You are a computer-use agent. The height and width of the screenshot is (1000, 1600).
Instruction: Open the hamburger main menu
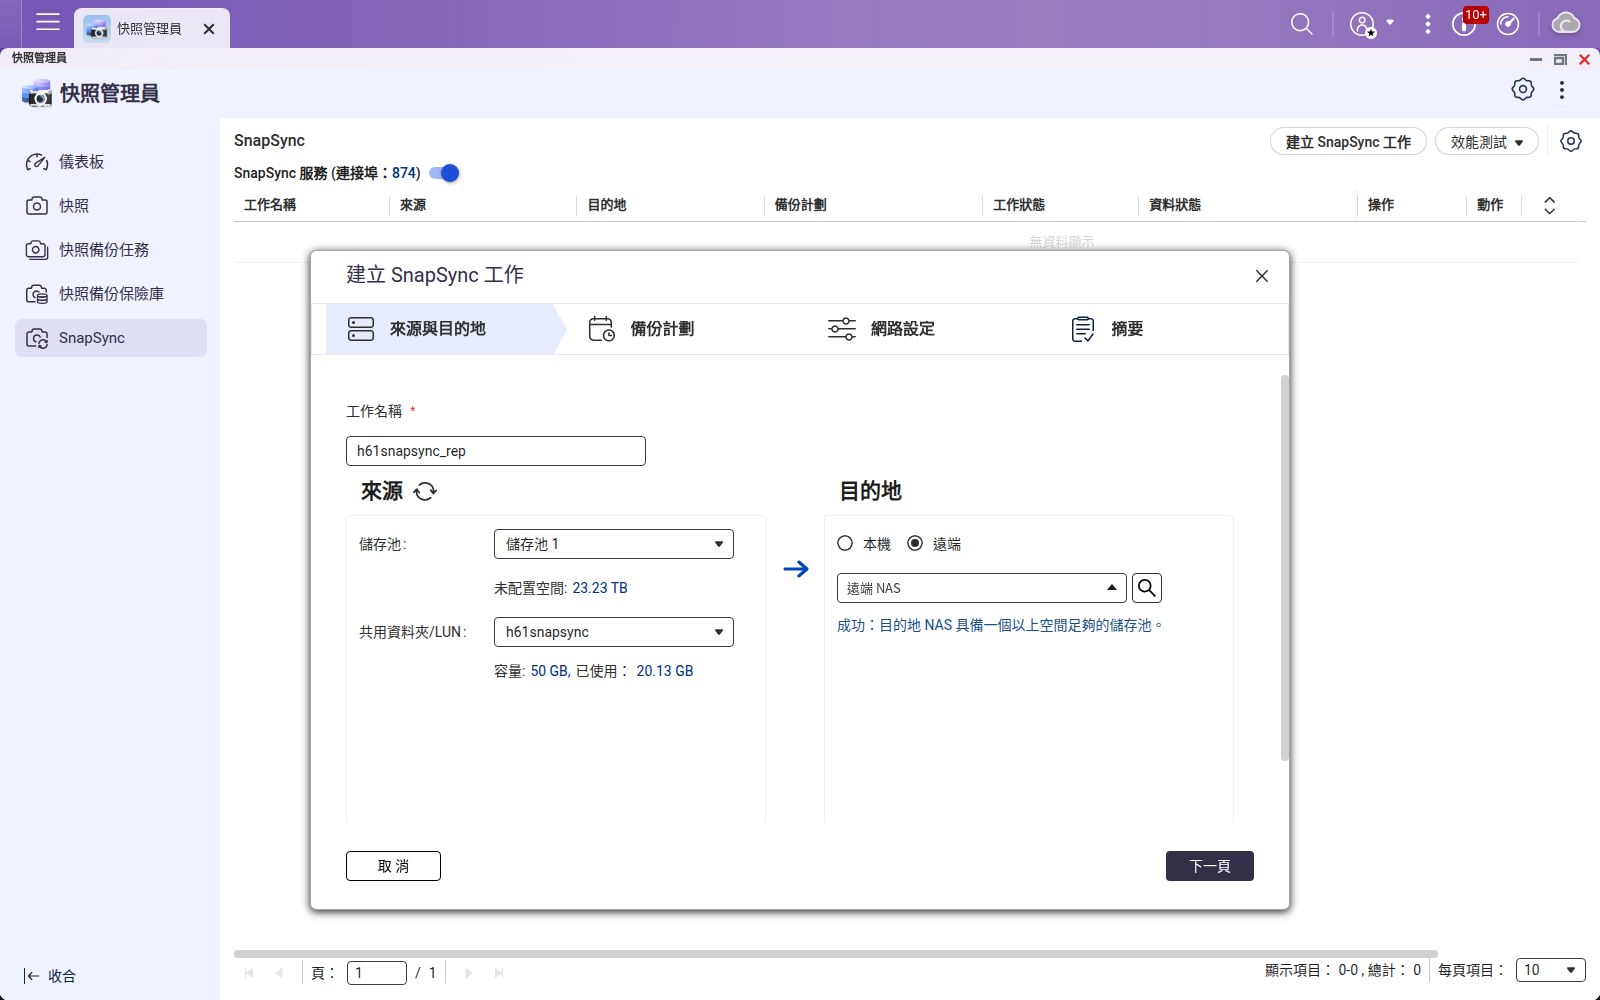47,22
